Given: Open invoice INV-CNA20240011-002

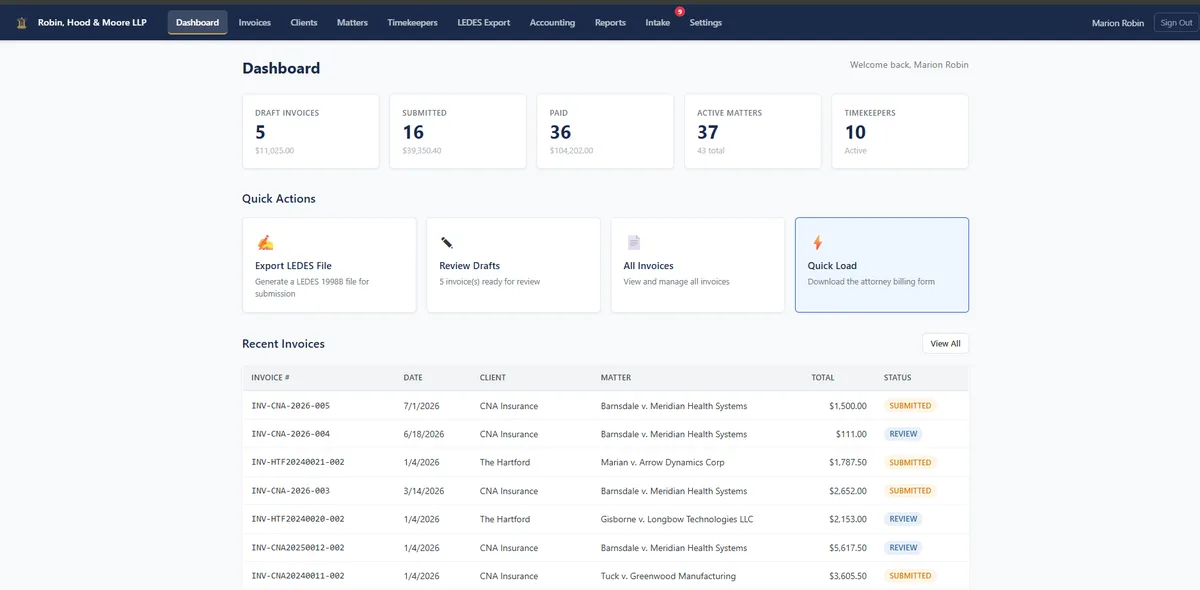Looking at the screenshot, I should click(x=298, y=576).
